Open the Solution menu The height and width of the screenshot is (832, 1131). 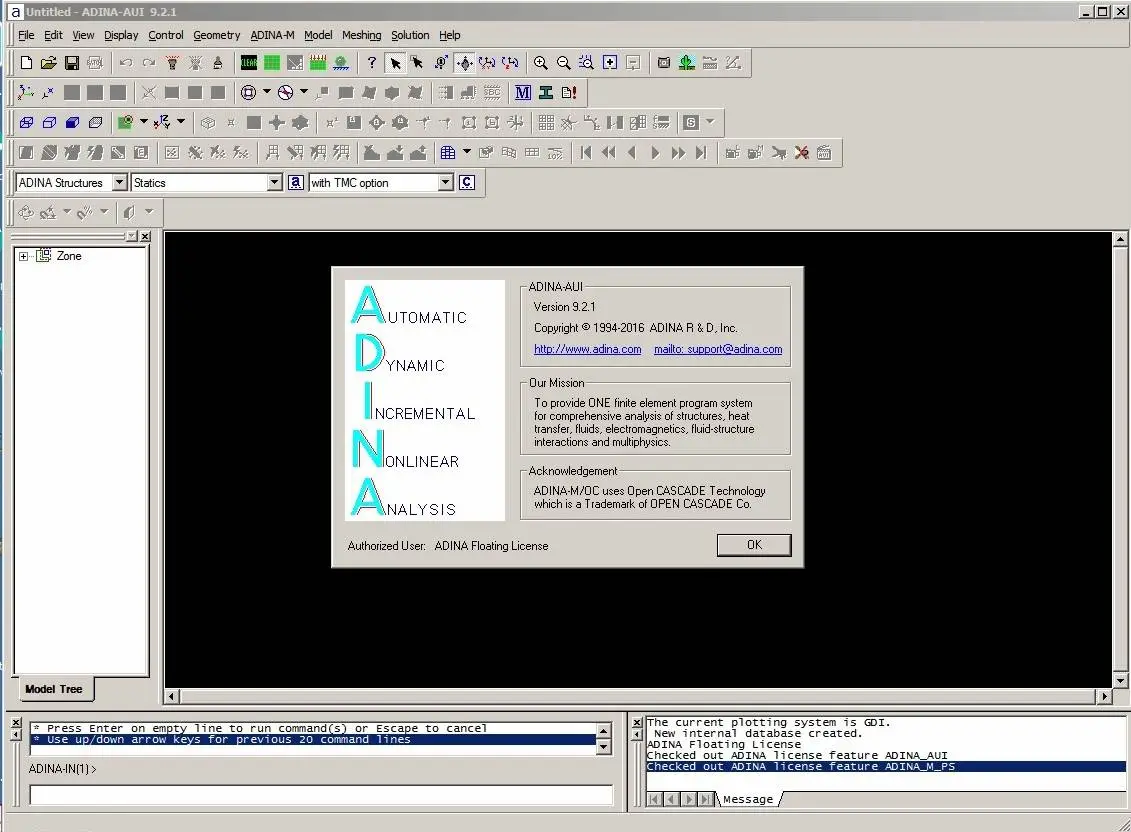pos(410,35)
